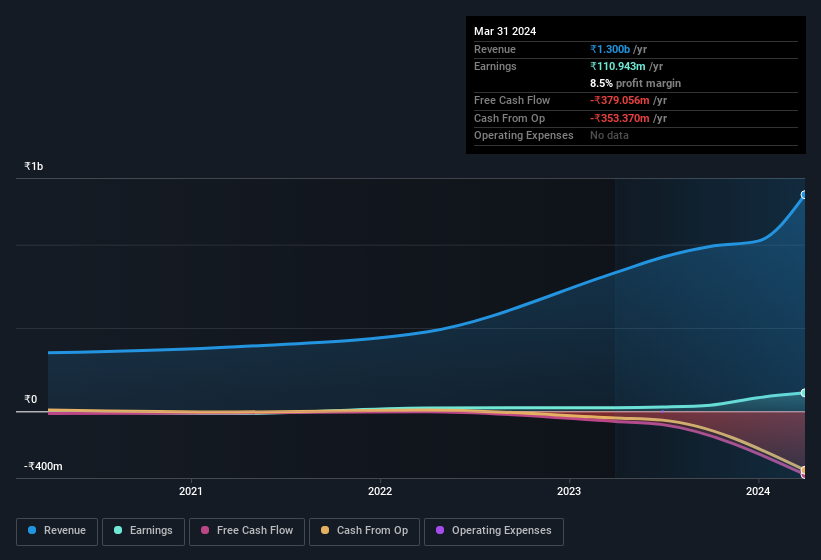
Task: Toggle the Free Cash Flow legend button
Action: click(247, 531)
